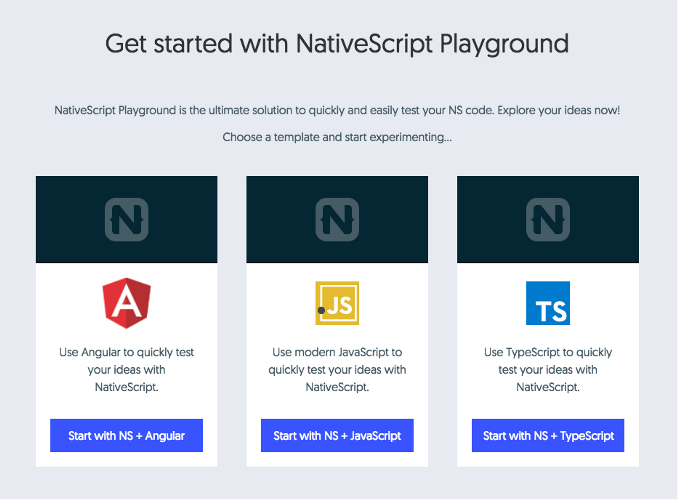Click the NativeScript logo in JavaScript card header
Screen dimensions: 678x500
click(337, 219)
